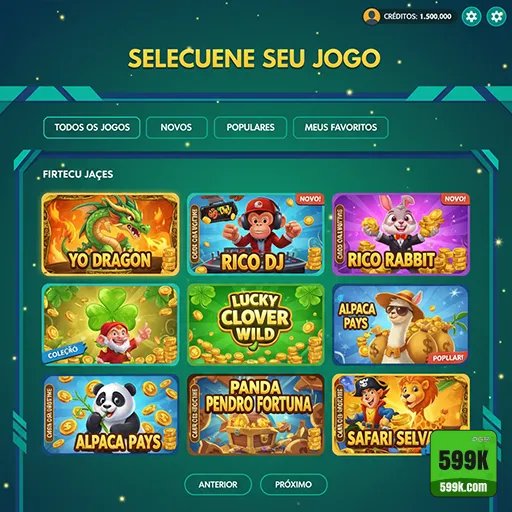512x512 pixels.
Task: Click the 599K.com green badge
Action: click(x=463, y=465)
